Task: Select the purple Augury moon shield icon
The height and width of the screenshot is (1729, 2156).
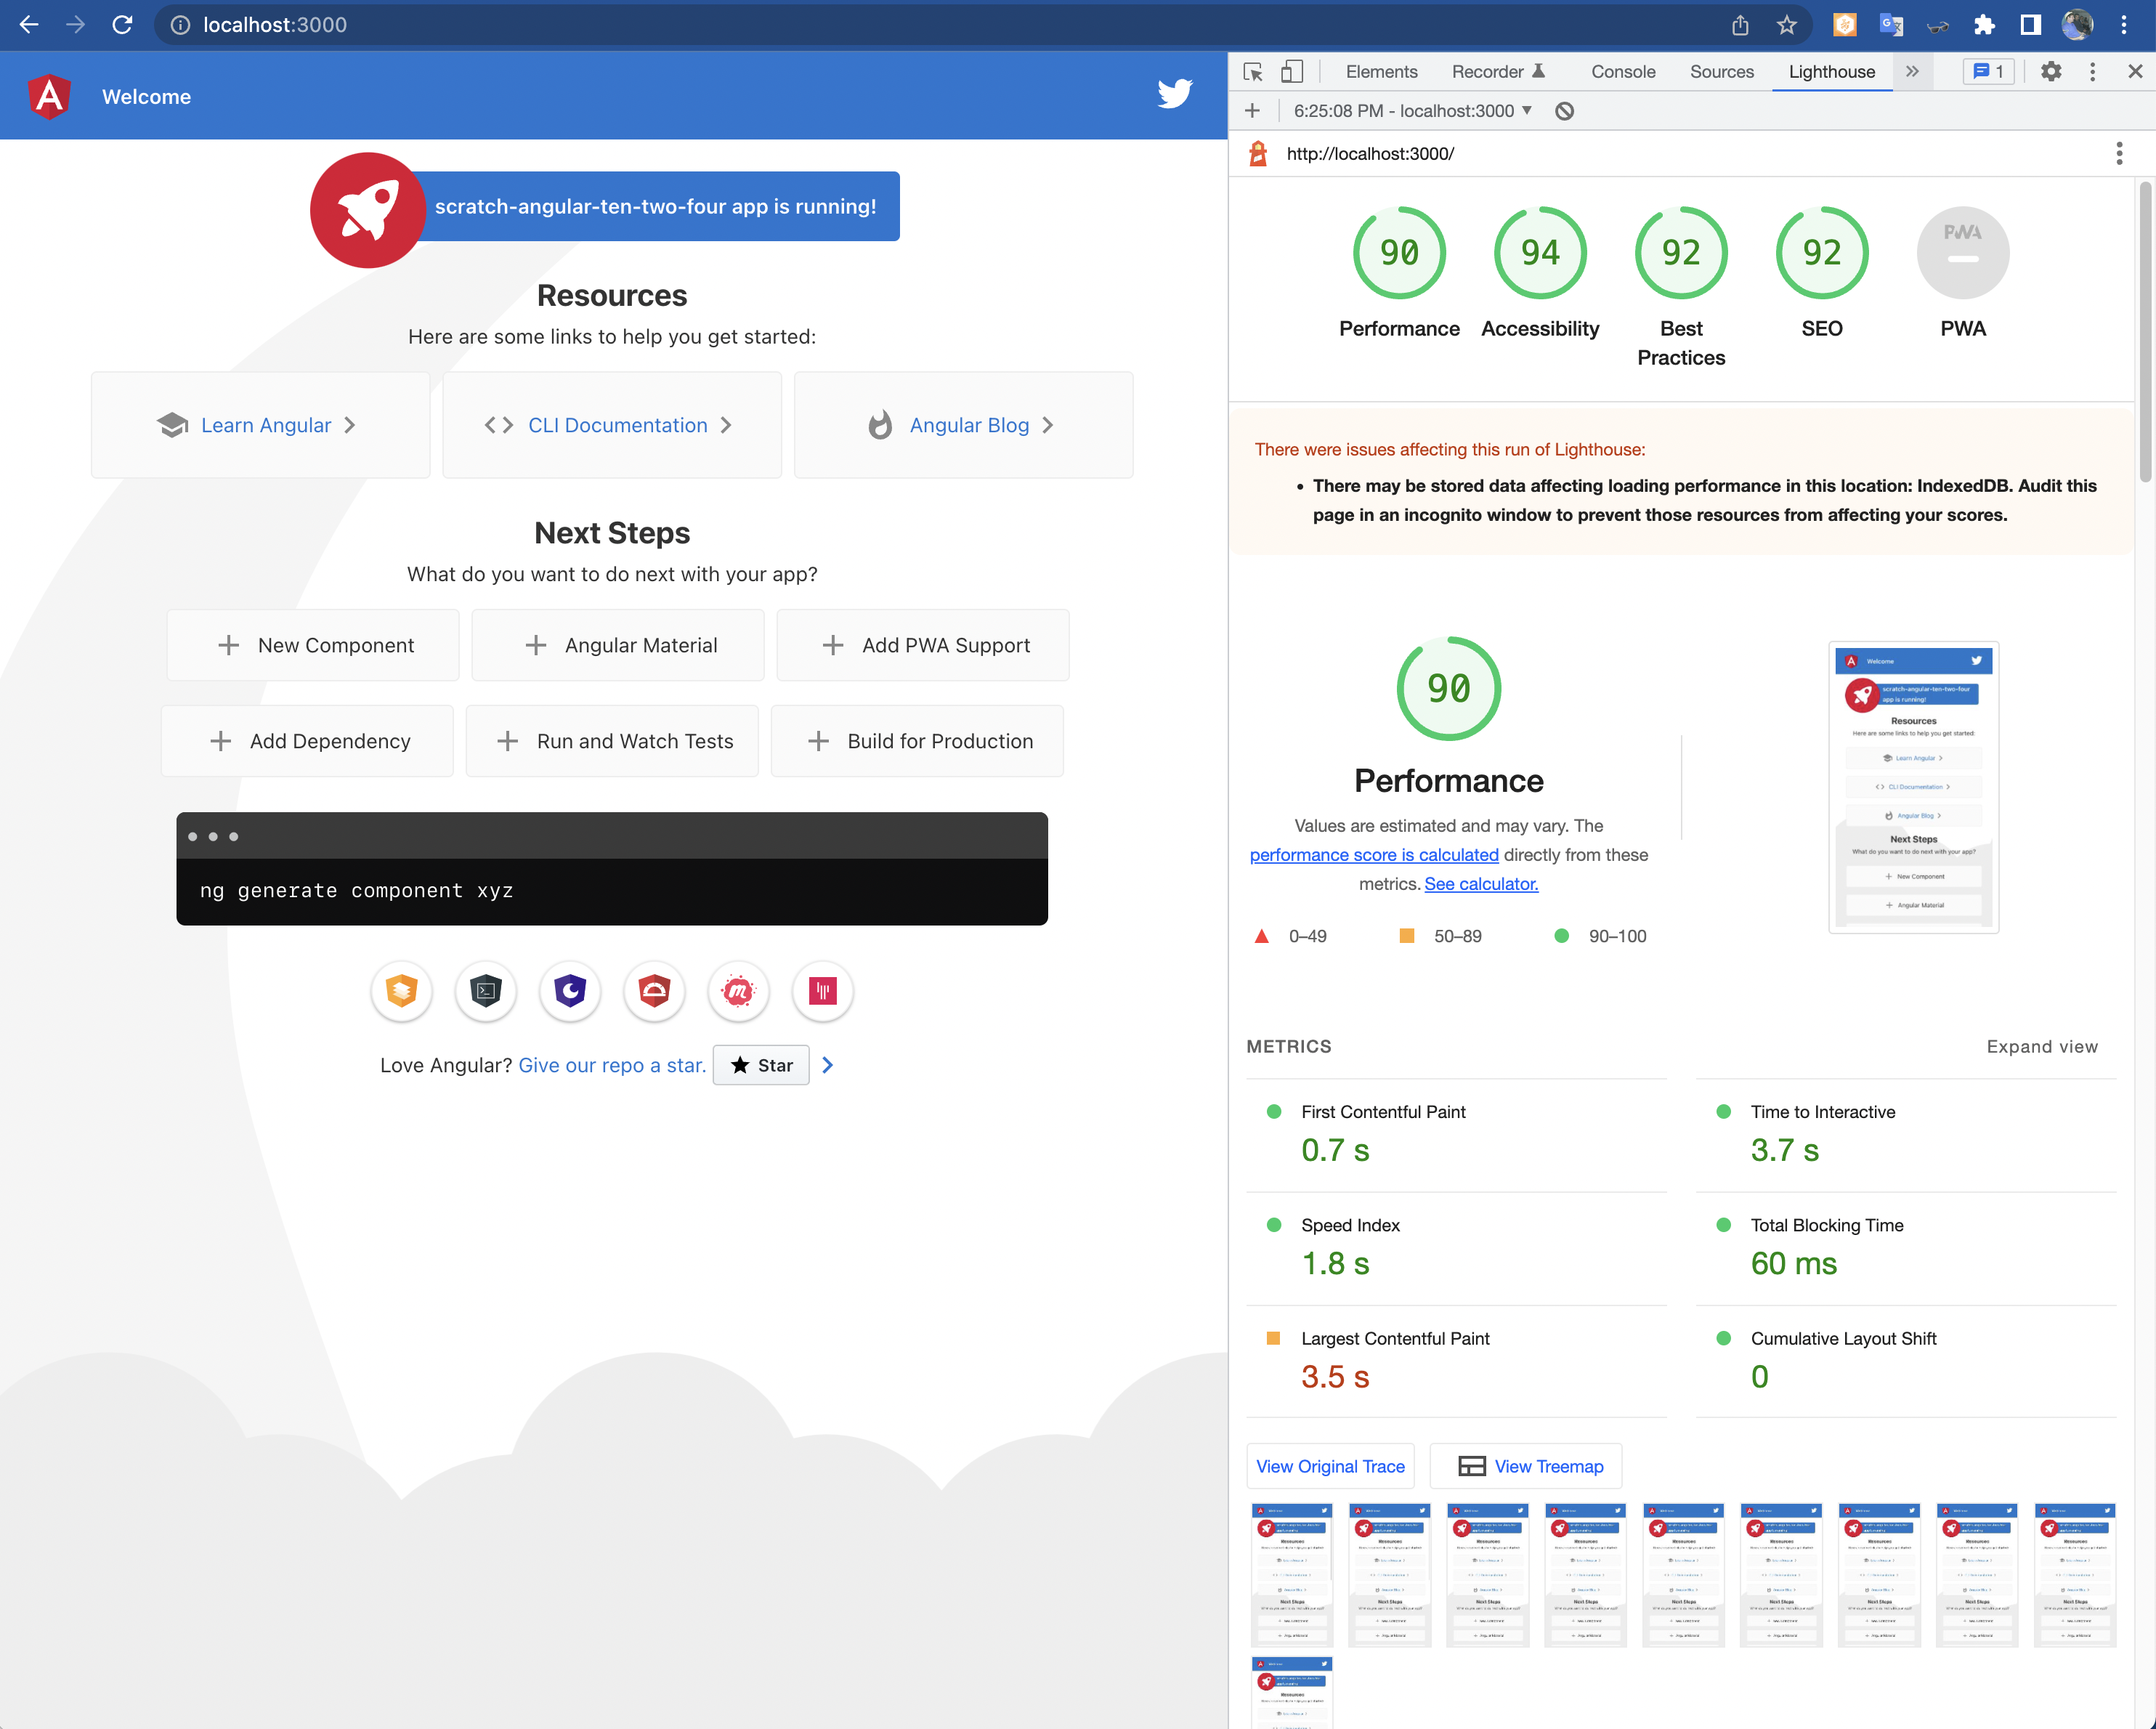Action: pos(570,991)
